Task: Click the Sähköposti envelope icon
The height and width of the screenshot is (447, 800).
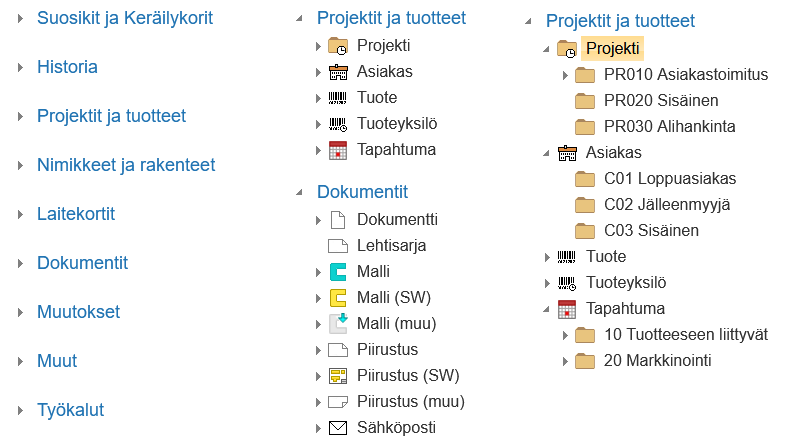Action: (x=337, y=428)
